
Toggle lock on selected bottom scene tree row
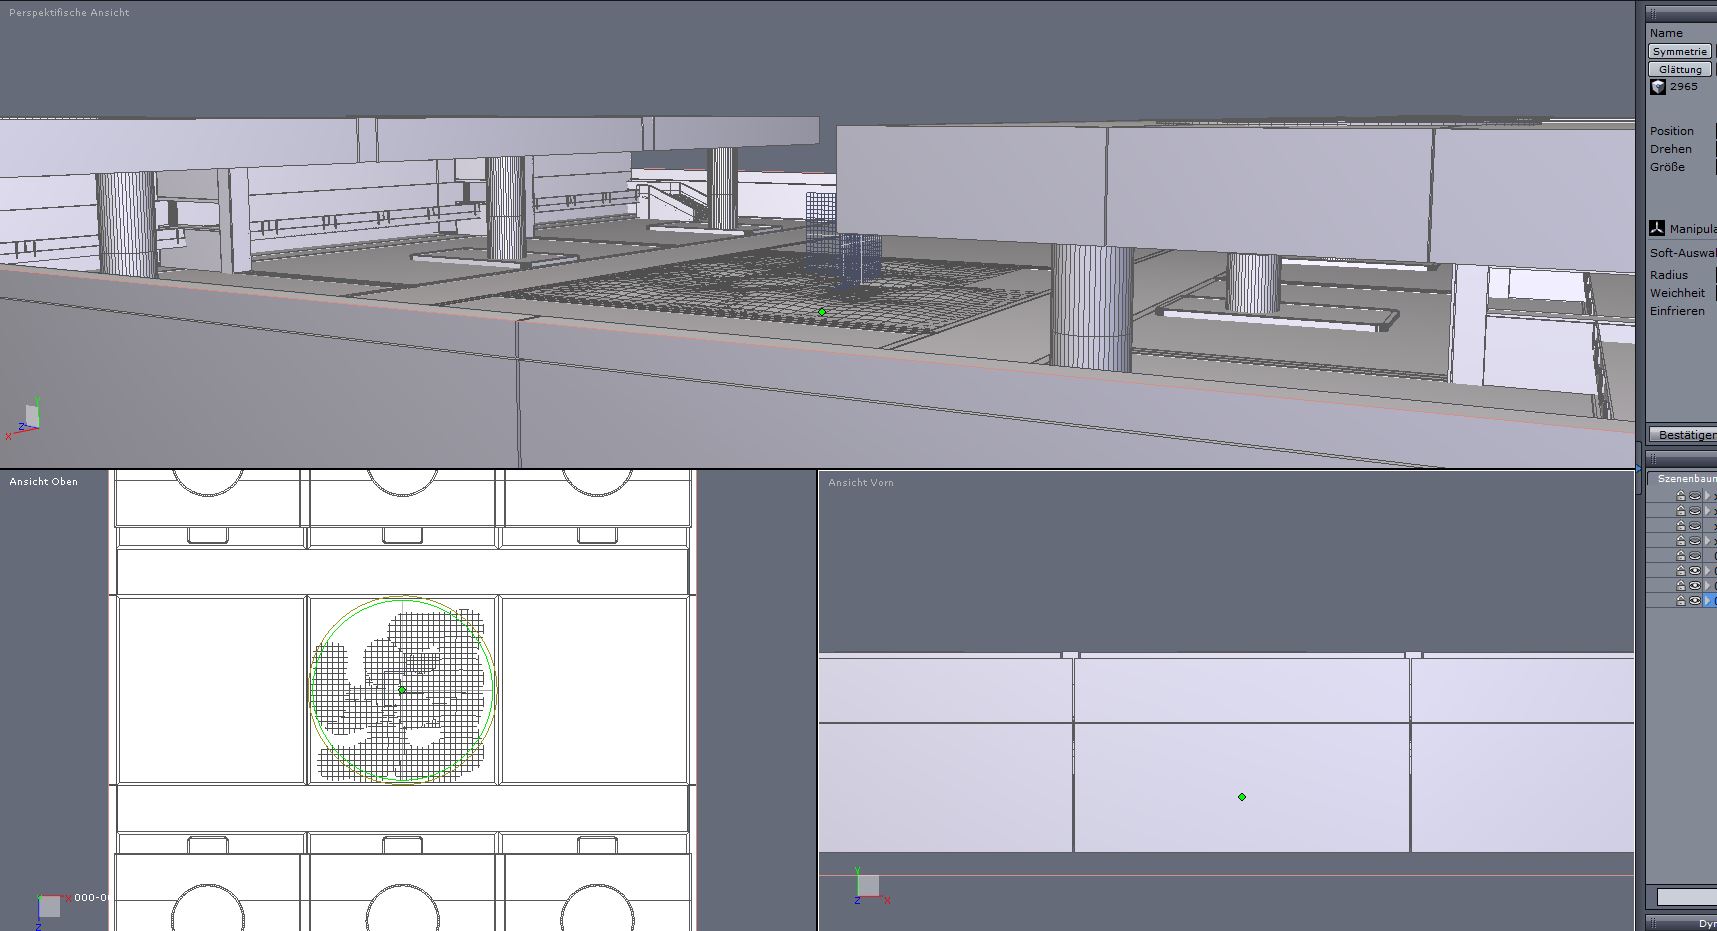pyautogui.click(x=1681, y=600)
